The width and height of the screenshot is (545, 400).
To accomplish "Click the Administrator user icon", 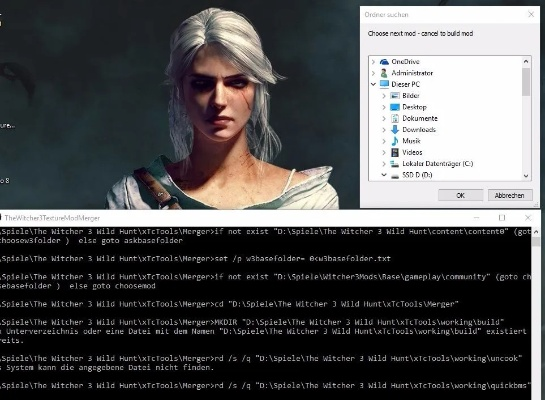I will [x=384, y=73].
